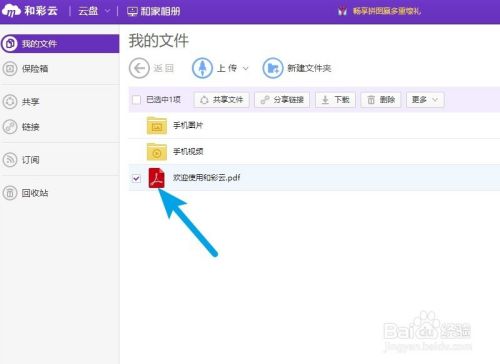
Task: Click the 云盘 label in the top bar
Action: pyautogui.click(x=88, y=11)
